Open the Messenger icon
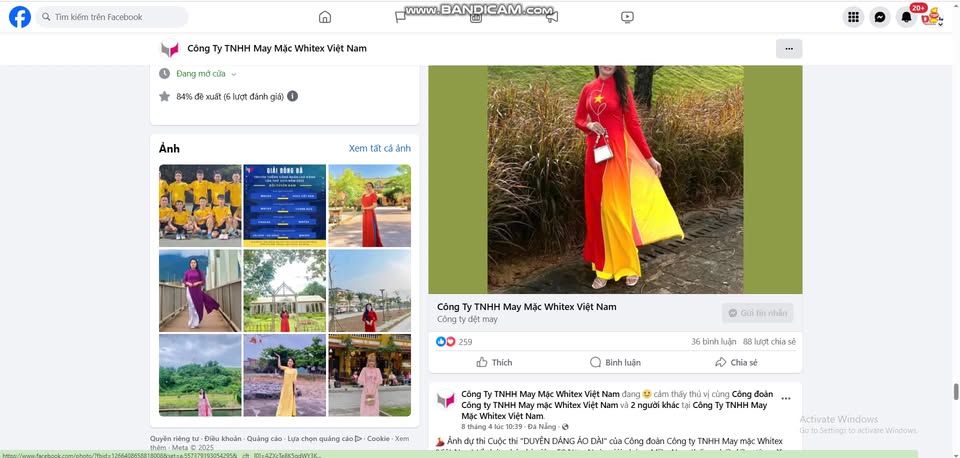Screen dimensions: 960x458 [x=880, y=17]
